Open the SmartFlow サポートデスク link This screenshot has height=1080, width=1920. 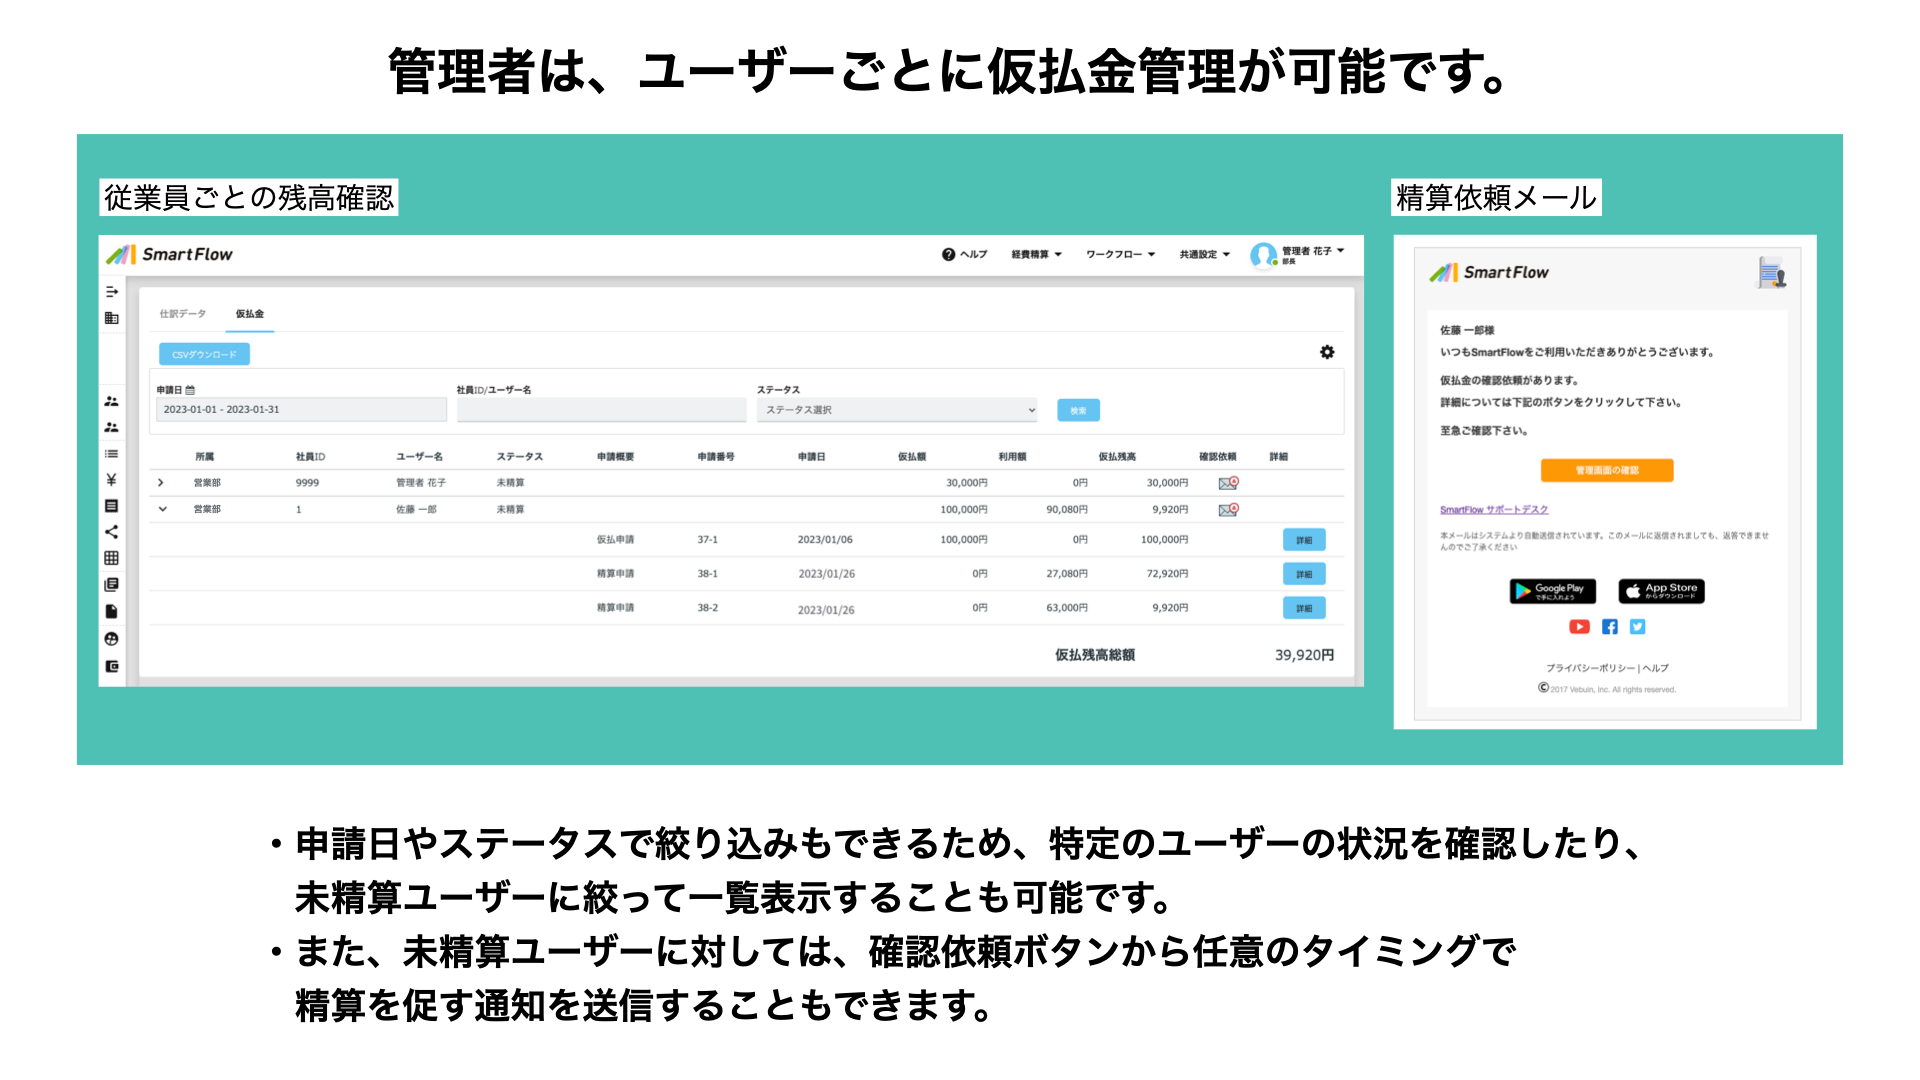tap(1493, 510)
